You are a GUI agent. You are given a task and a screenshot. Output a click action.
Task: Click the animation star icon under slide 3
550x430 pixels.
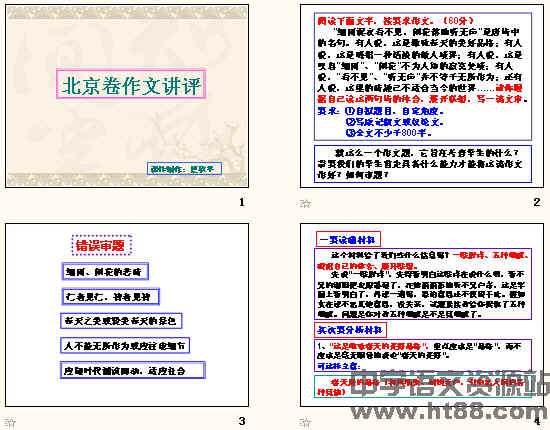10,422
